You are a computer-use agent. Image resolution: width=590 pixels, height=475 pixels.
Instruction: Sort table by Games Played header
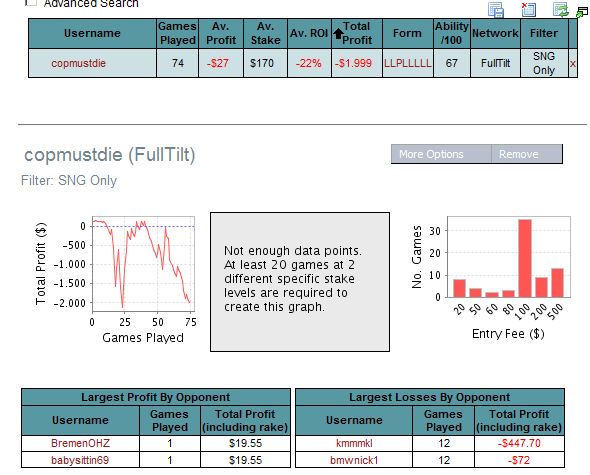click(177, 33)
